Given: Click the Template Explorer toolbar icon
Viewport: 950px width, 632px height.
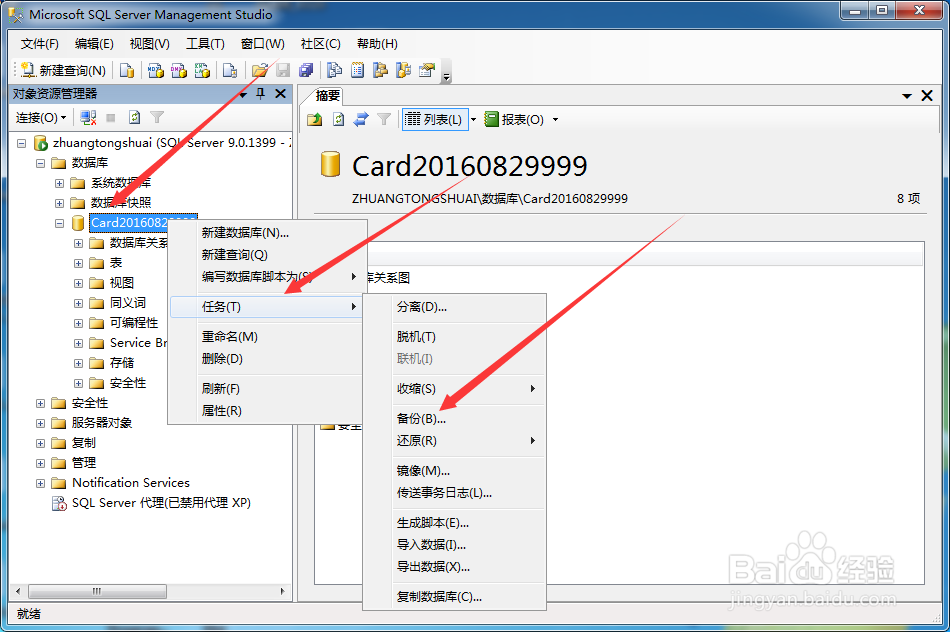Looking at the screenshot, I should 404,70.
